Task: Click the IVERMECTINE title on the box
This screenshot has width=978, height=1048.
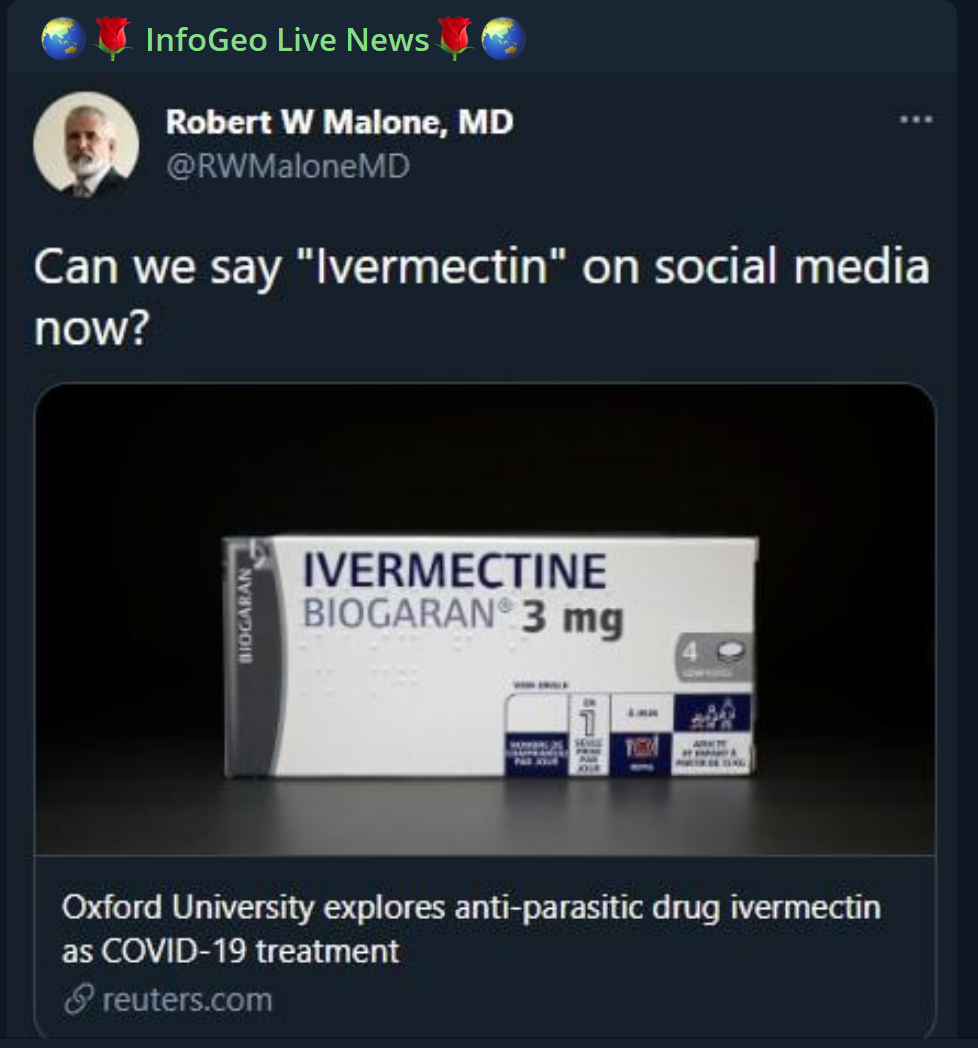Action: coord(455,571)
